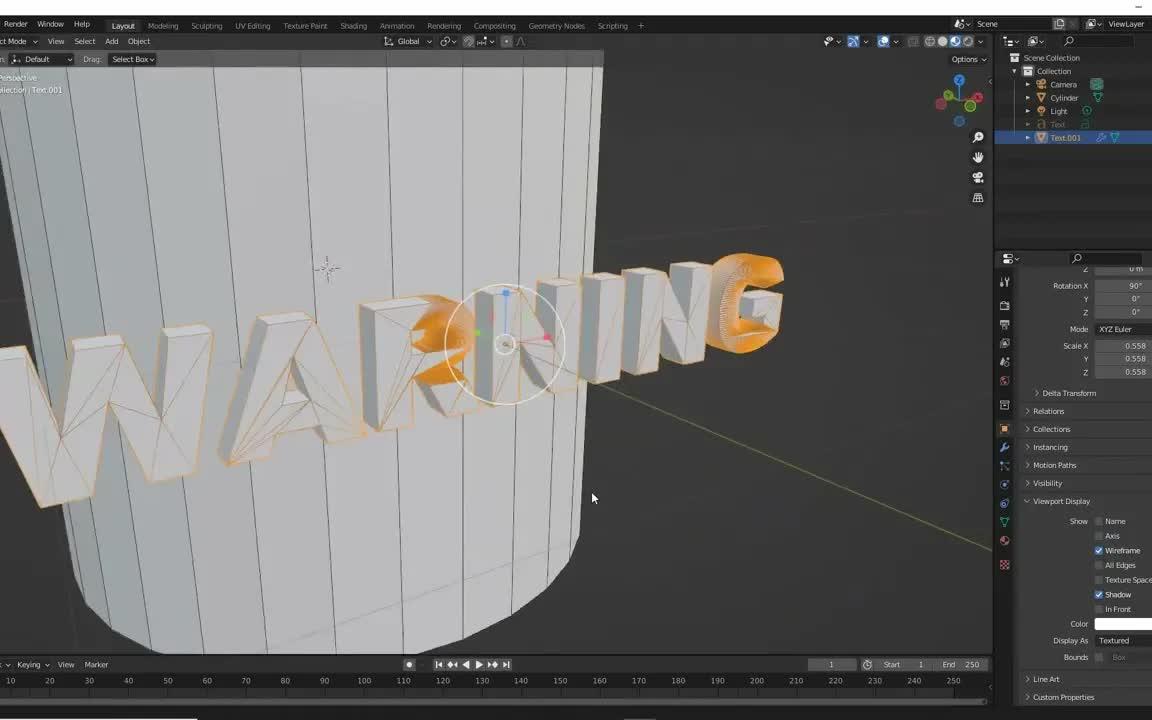Viewport: 1152px width, 720px height.
Task: Disable the Wireframe checkbox in Viewport Display
Action: point(1099,550)
